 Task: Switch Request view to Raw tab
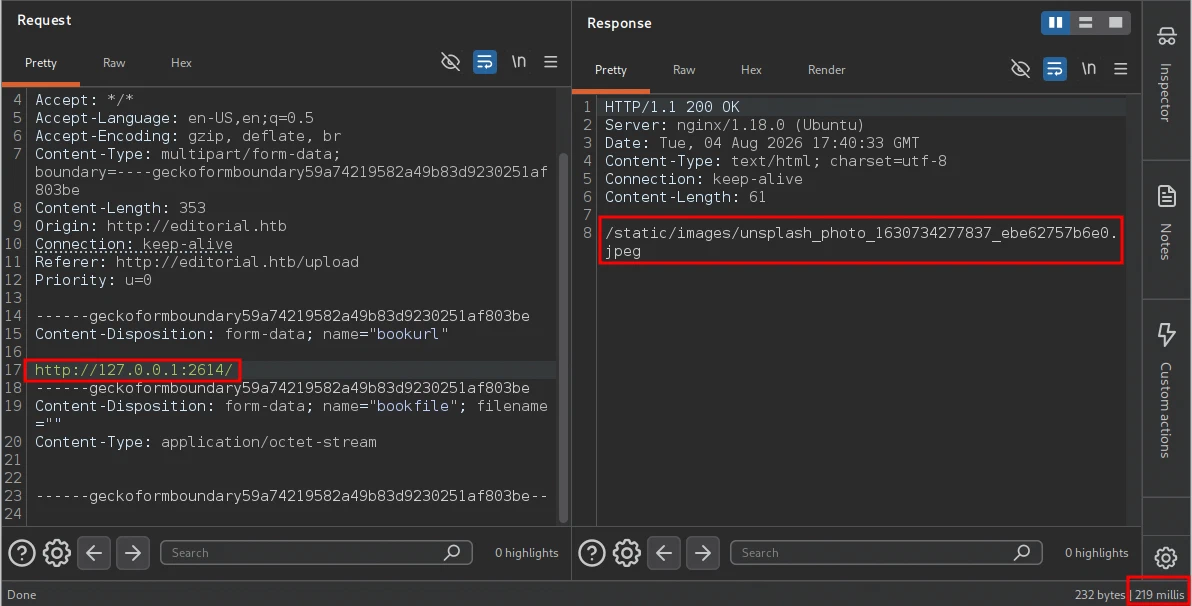click(114, 63)
